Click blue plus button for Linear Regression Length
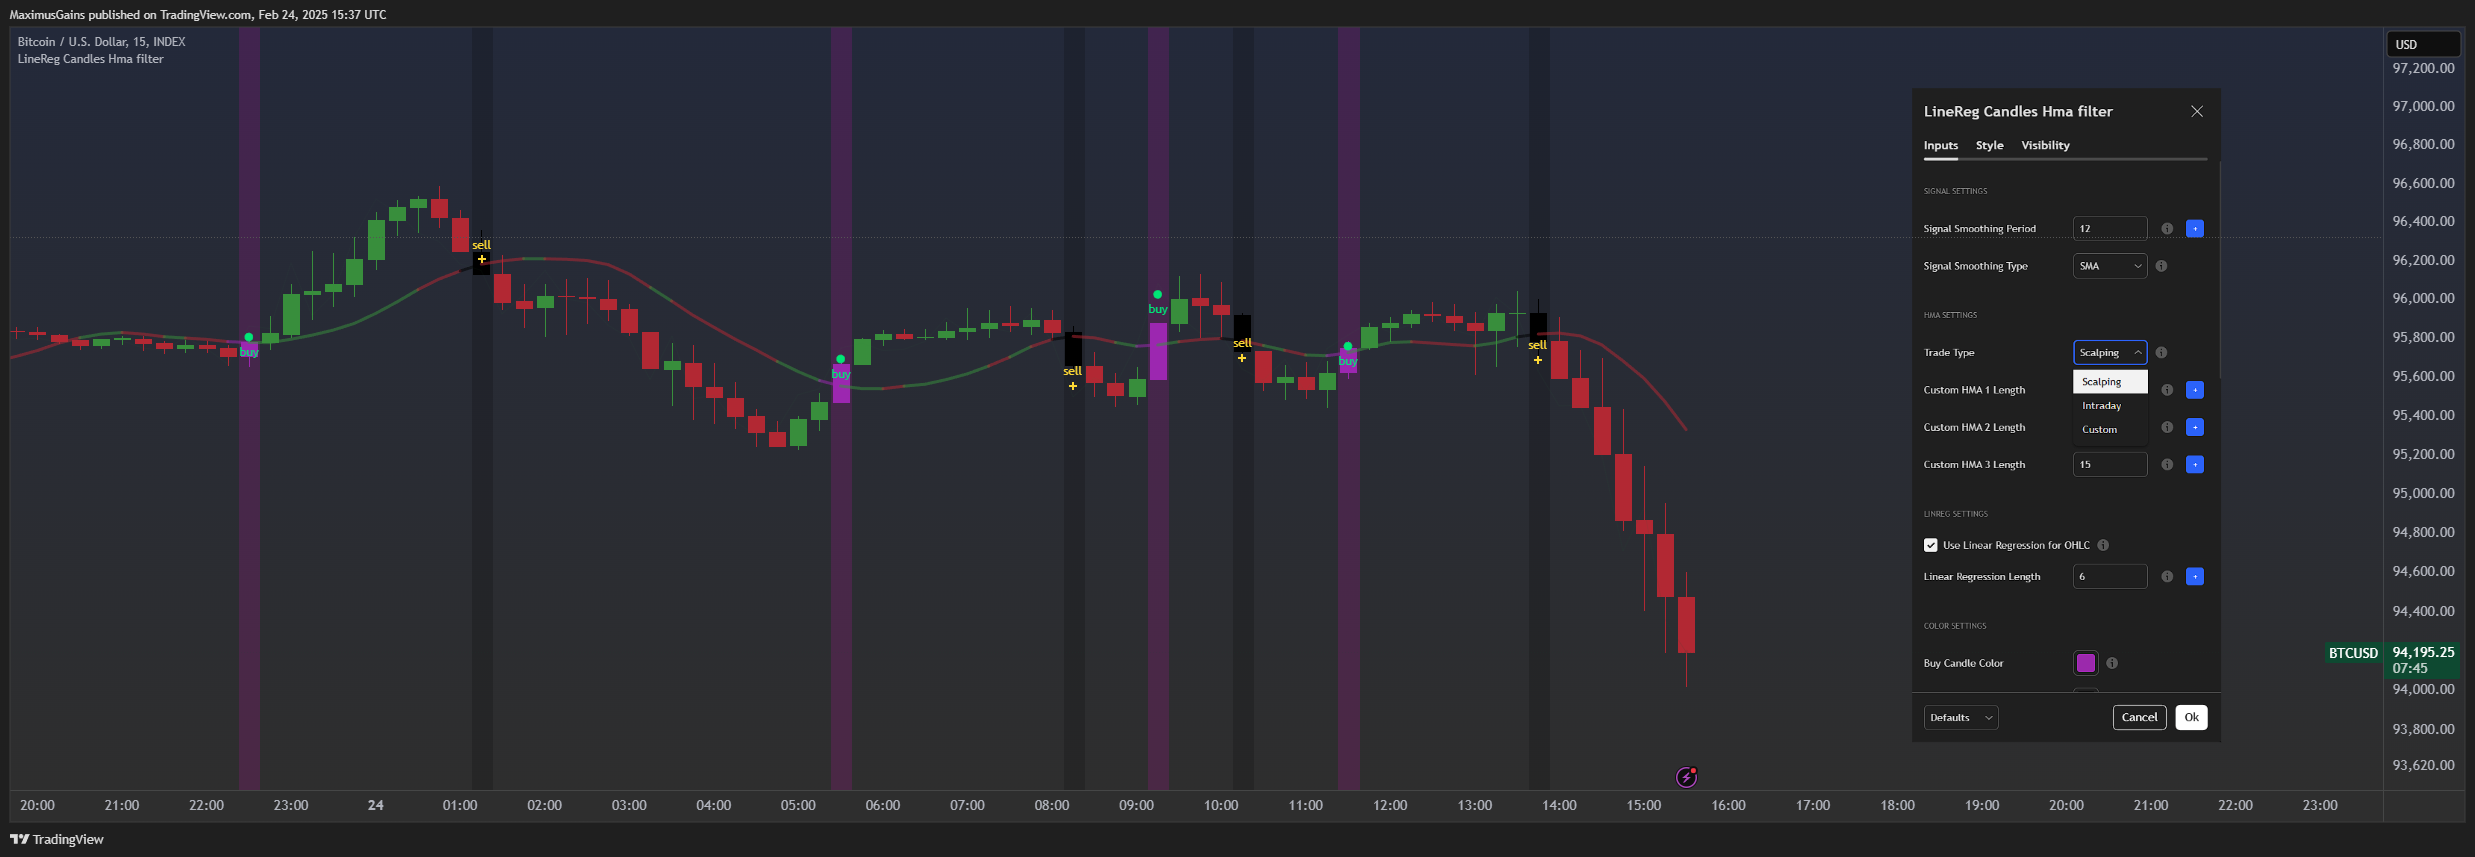 (2195, 577)
